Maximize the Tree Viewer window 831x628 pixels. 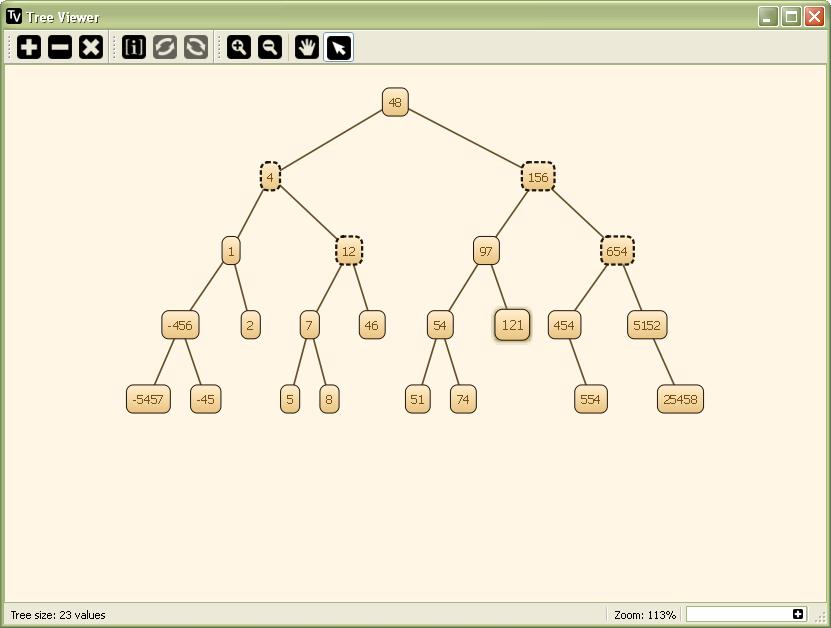(791, 16)
